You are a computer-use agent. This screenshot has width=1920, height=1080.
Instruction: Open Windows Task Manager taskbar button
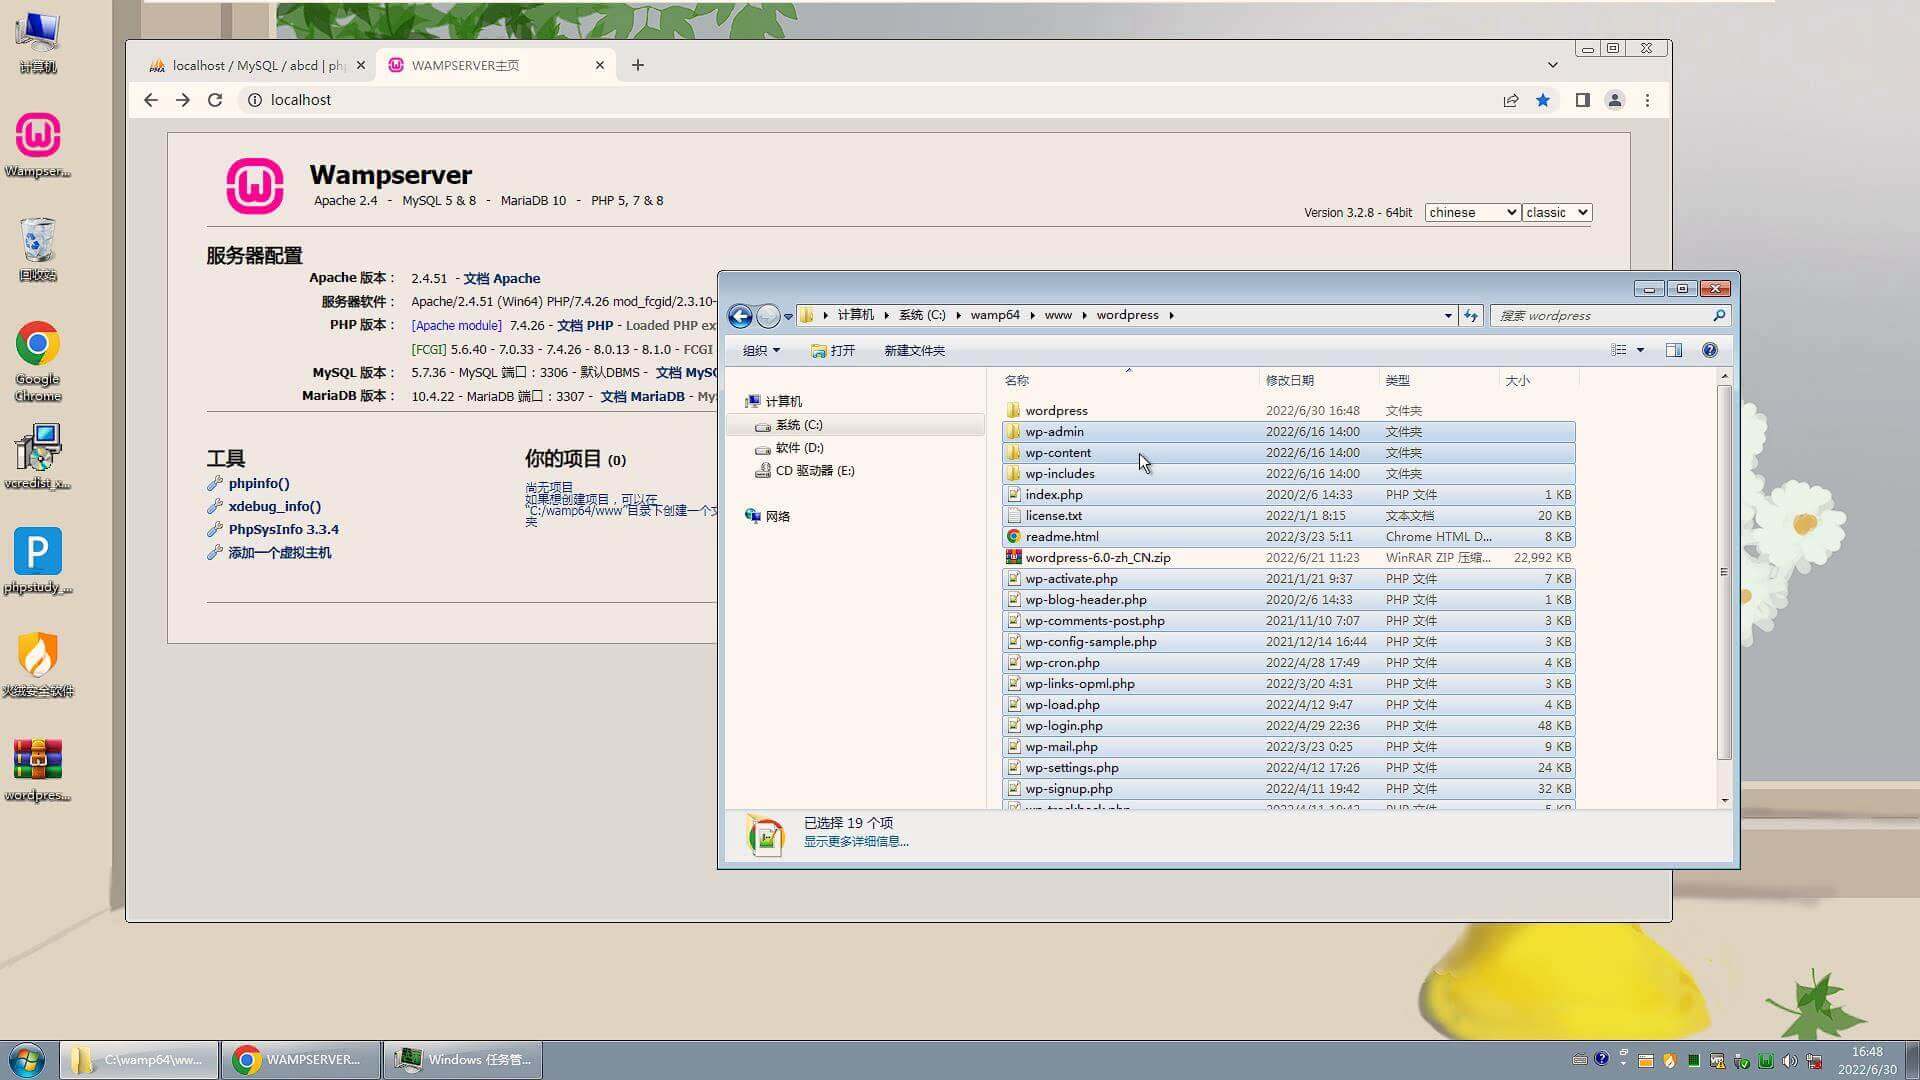[x=462, y=1060]
